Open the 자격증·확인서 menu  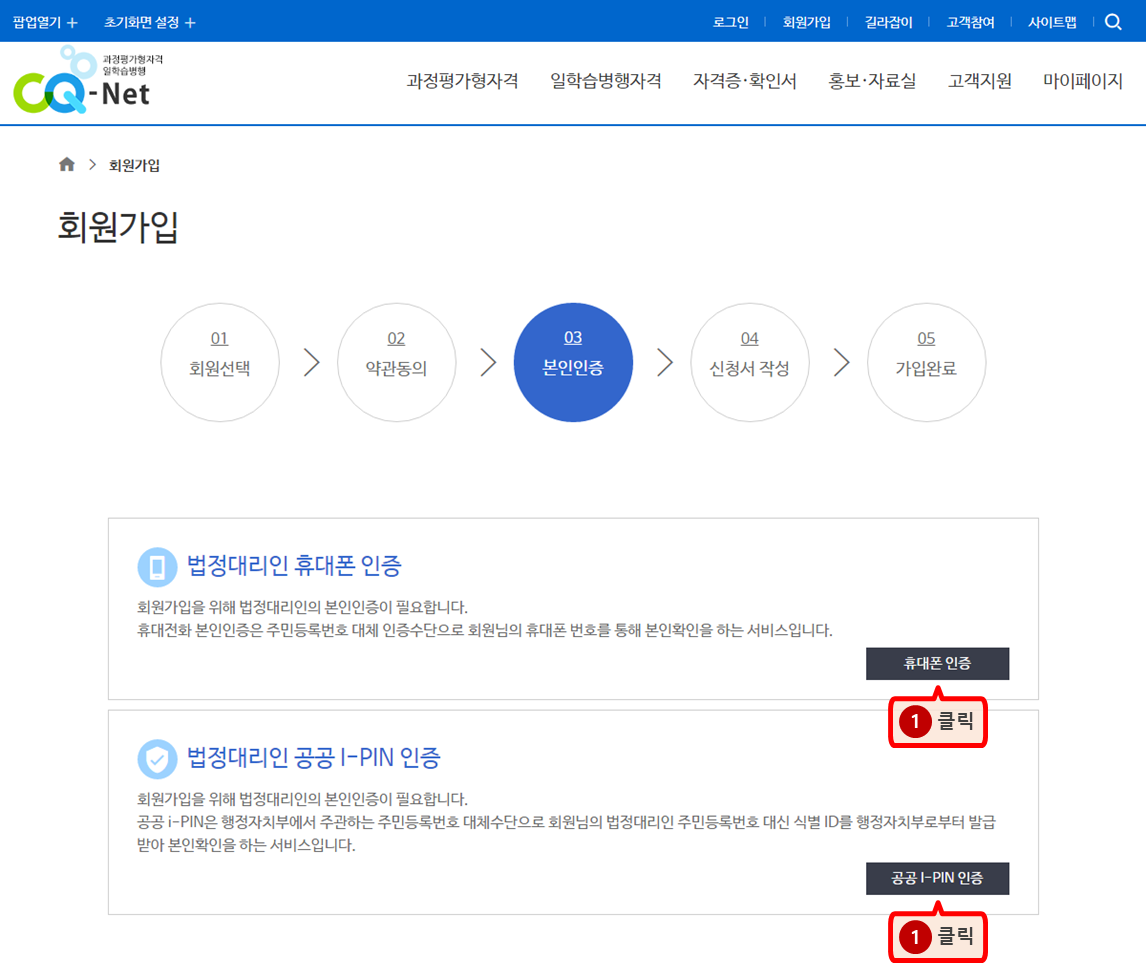click(745, 81)
